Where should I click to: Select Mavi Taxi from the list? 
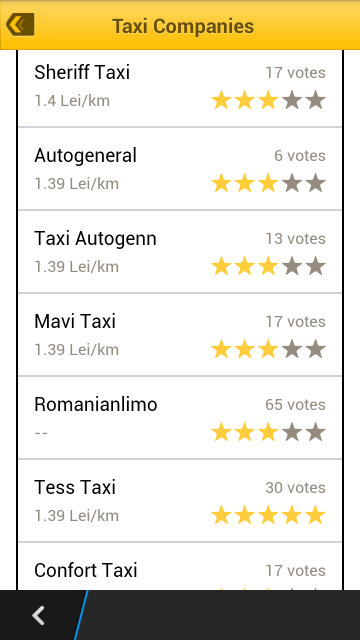click(x=180, y=335)
